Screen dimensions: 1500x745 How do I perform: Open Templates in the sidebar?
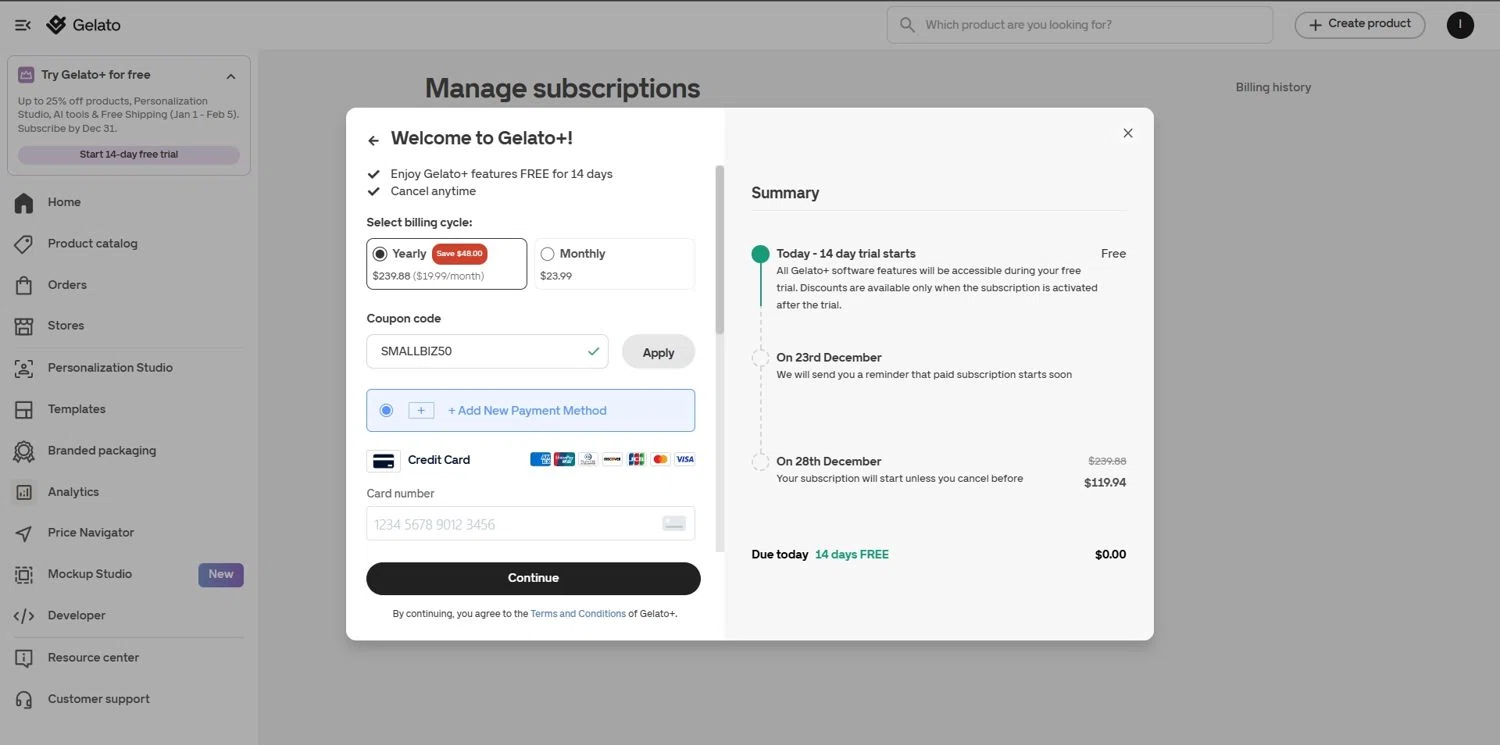point(77,410)
